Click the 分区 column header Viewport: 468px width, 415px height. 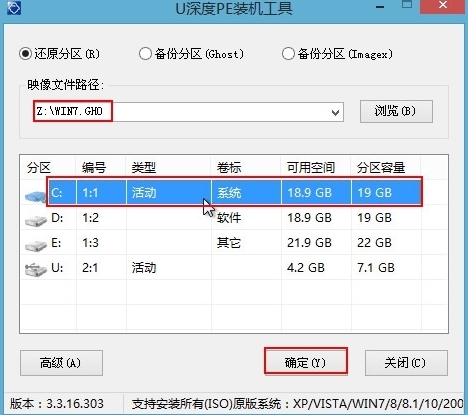click(x=39, y=168)
